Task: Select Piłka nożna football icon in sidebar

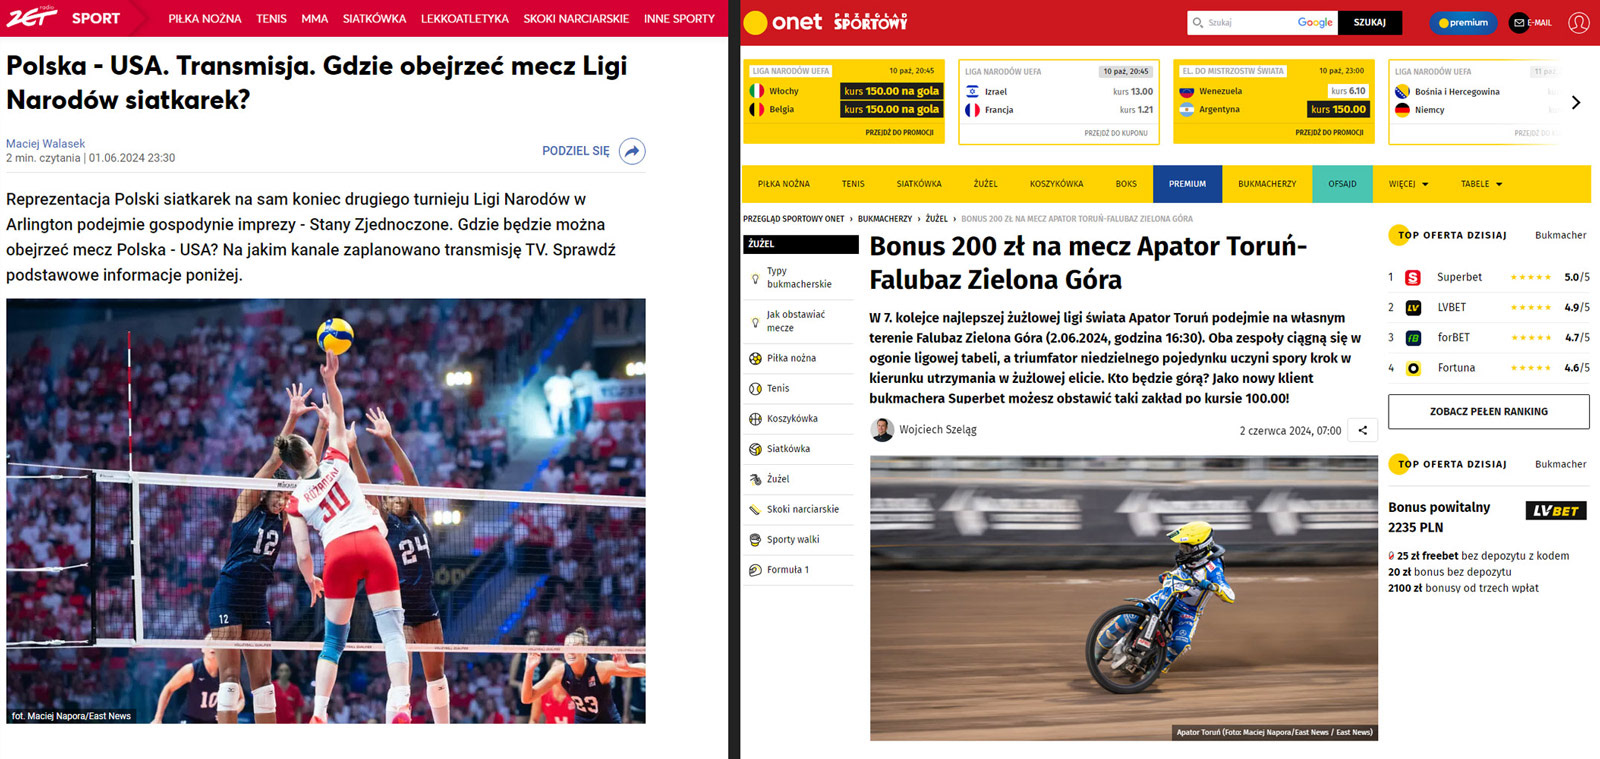Action: click(x=755, y=358)
